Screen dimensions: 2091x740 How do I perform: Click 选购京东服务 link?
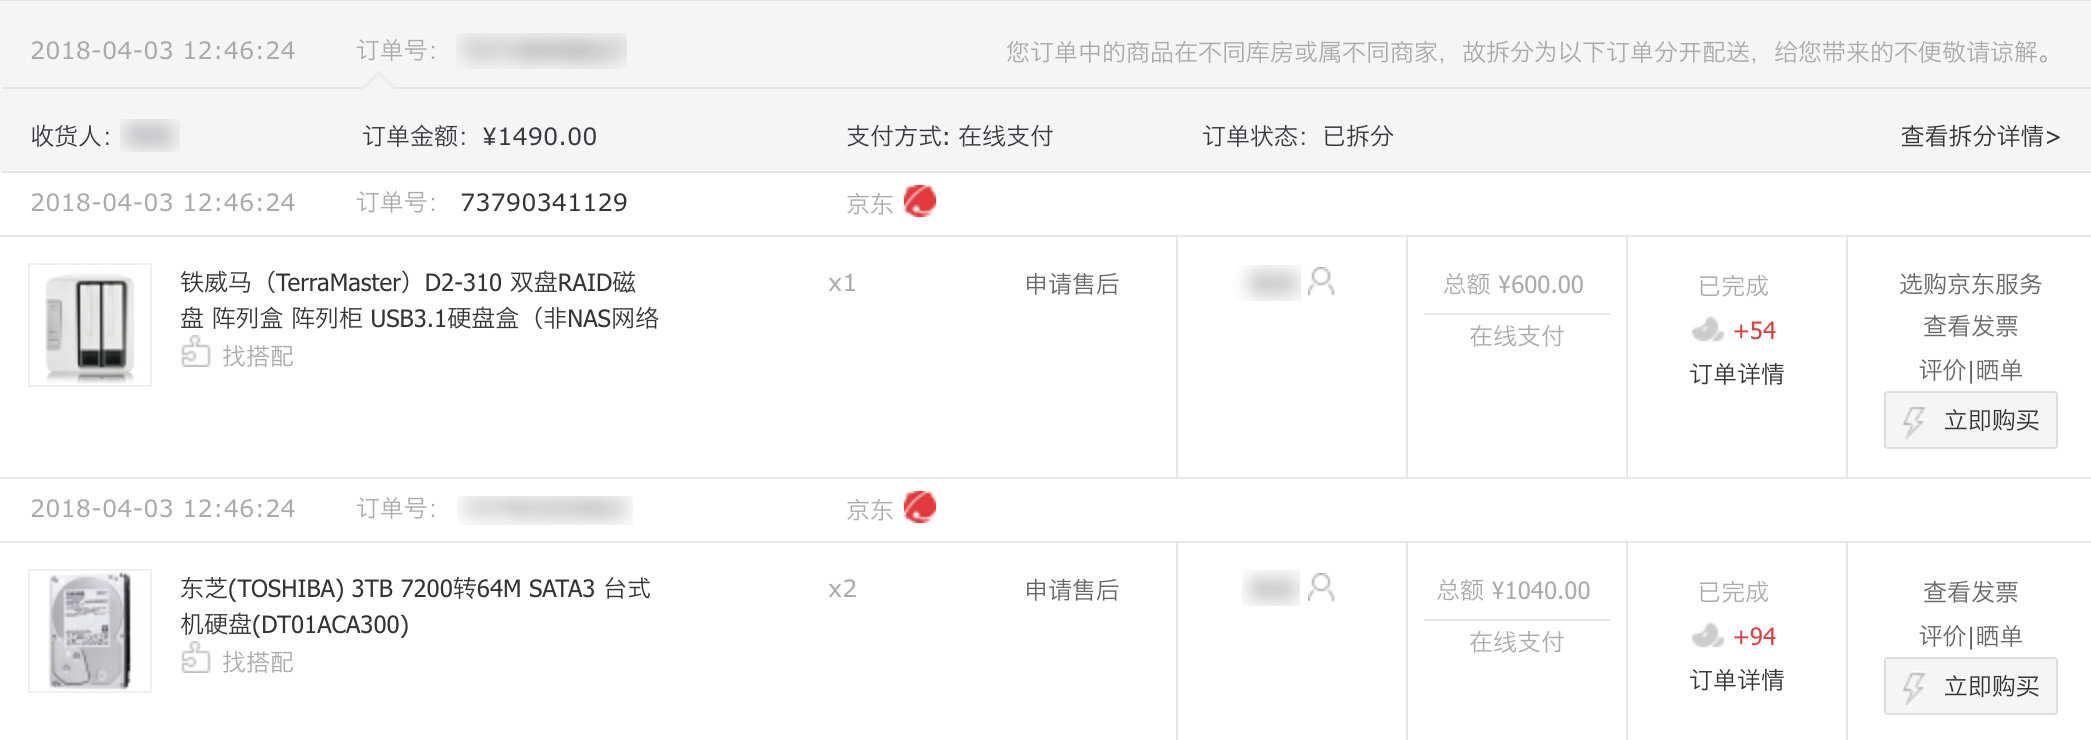click(1970, 284)
